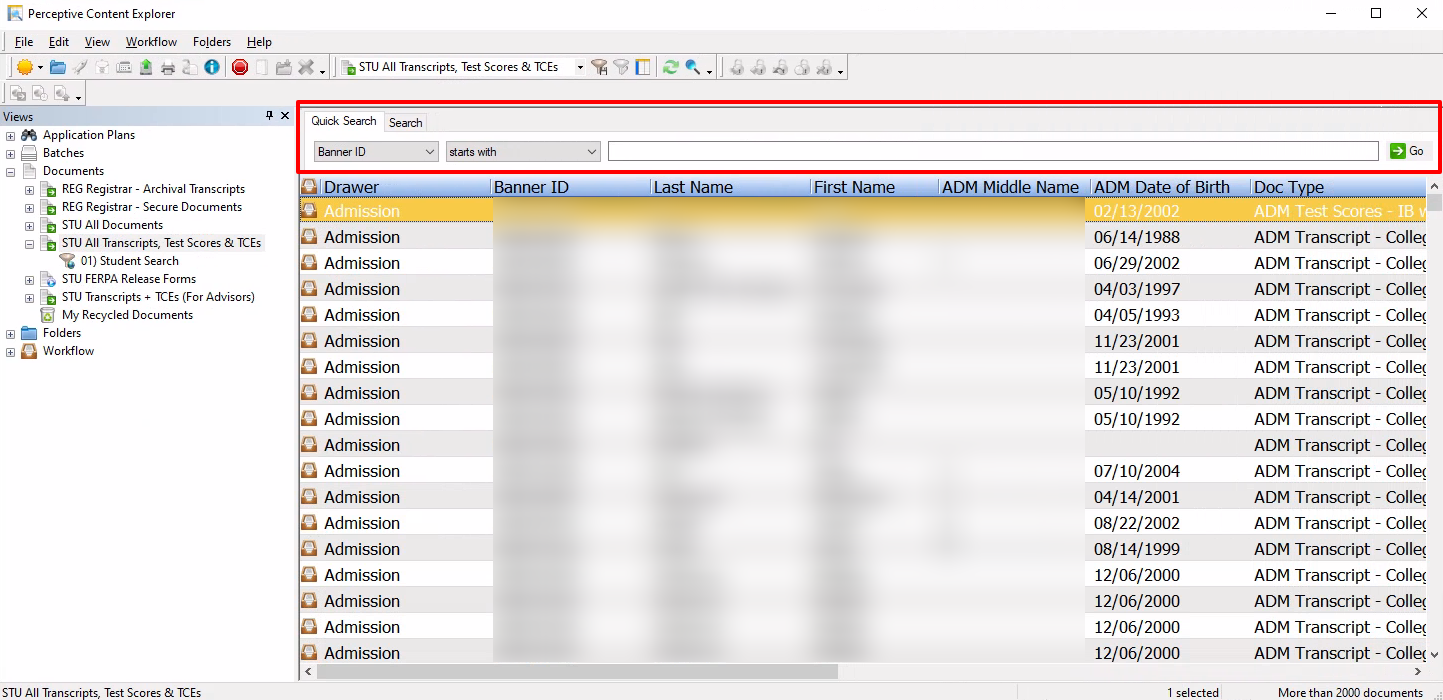Select the '01) Student Search' filter
1443x700 pixels.
pyautogui.click(x=130, y=261)
